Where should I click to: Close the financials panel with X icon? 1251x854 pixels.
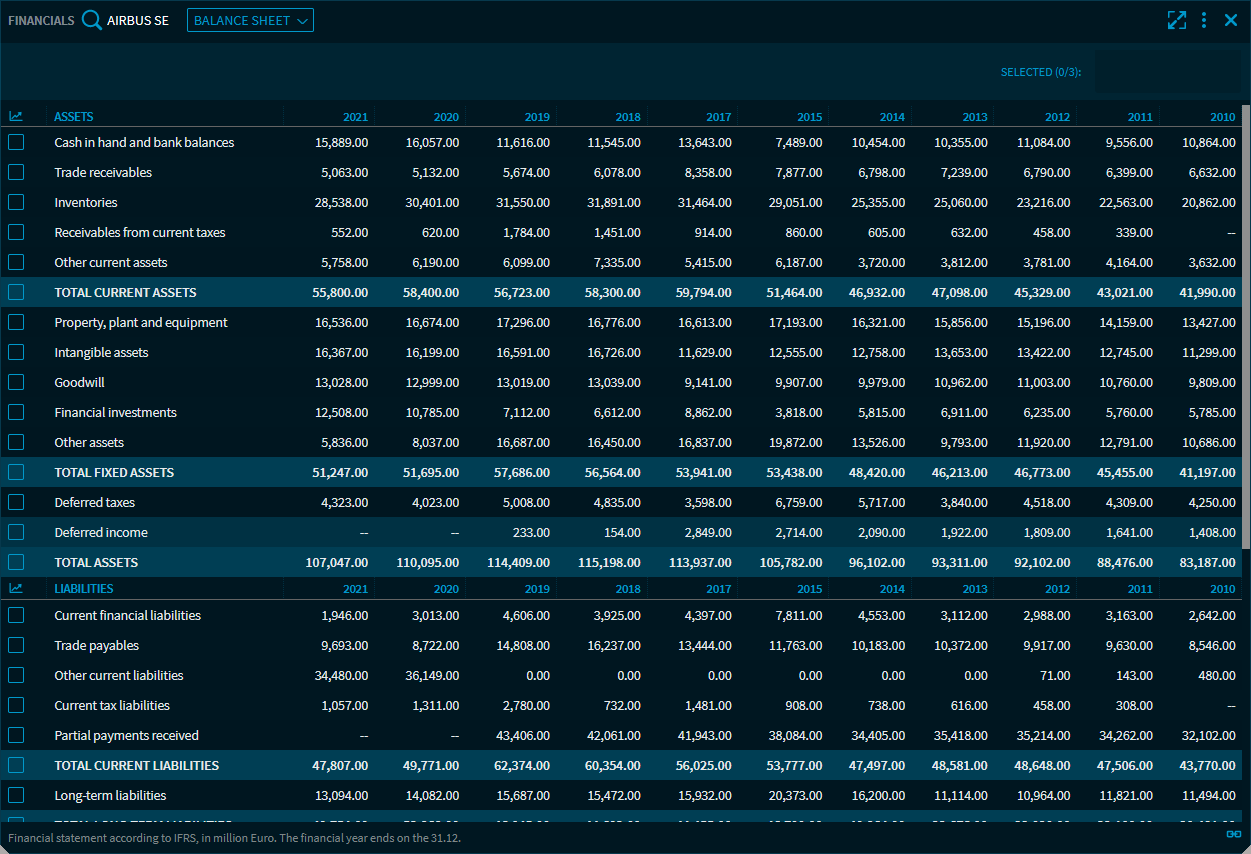point(1231,20)
